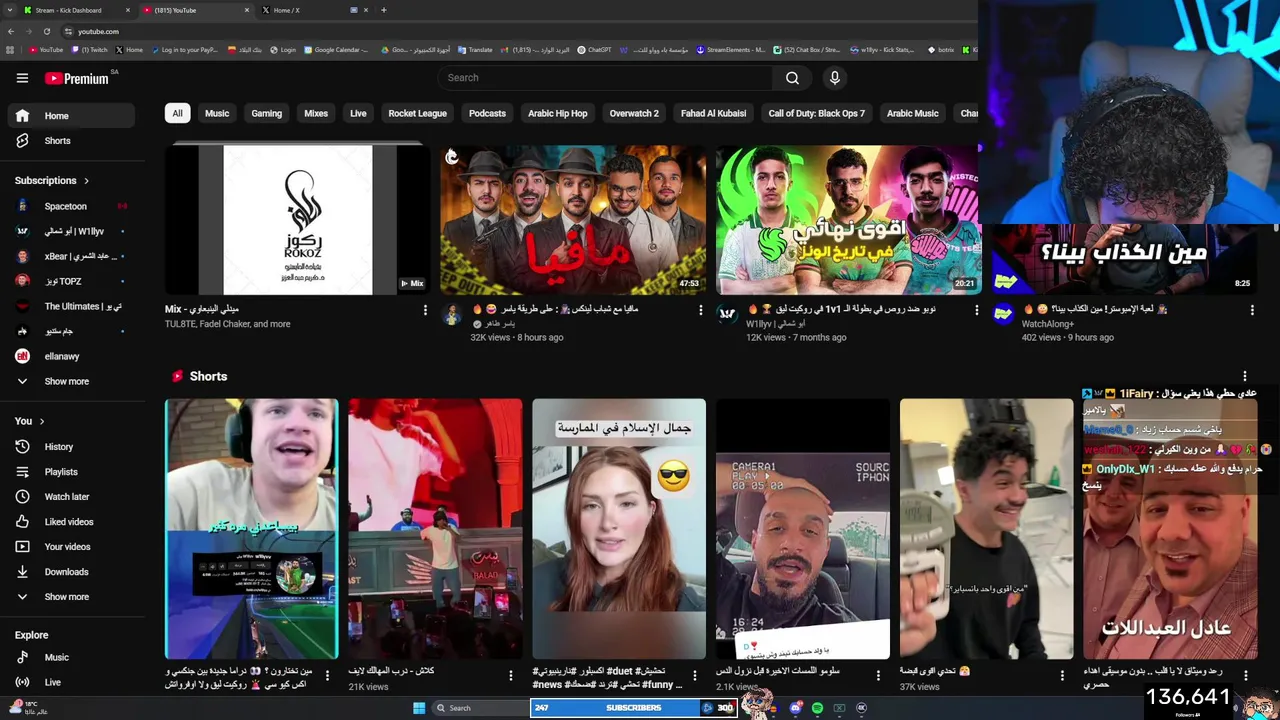The height and width of the screenshot is (720, 1280).
Task: Select the All filter chip
Action: coord(177,113)
